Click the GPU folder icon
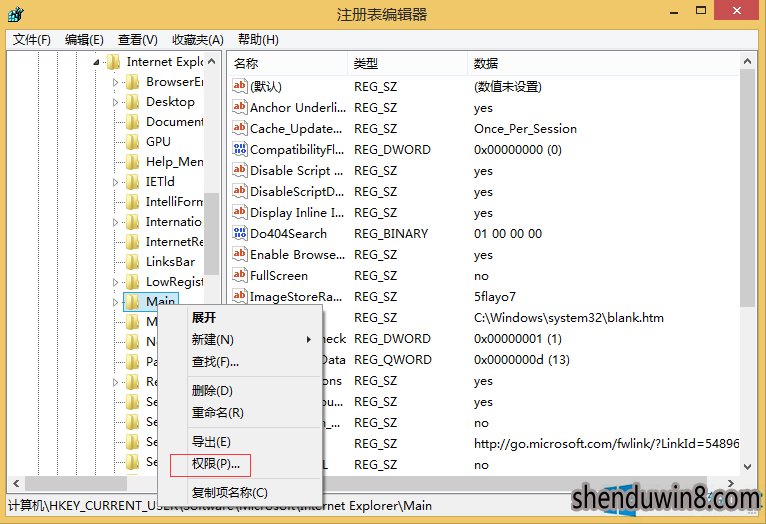The height and width of the screenshot is (524, 766). coord(132,142)
